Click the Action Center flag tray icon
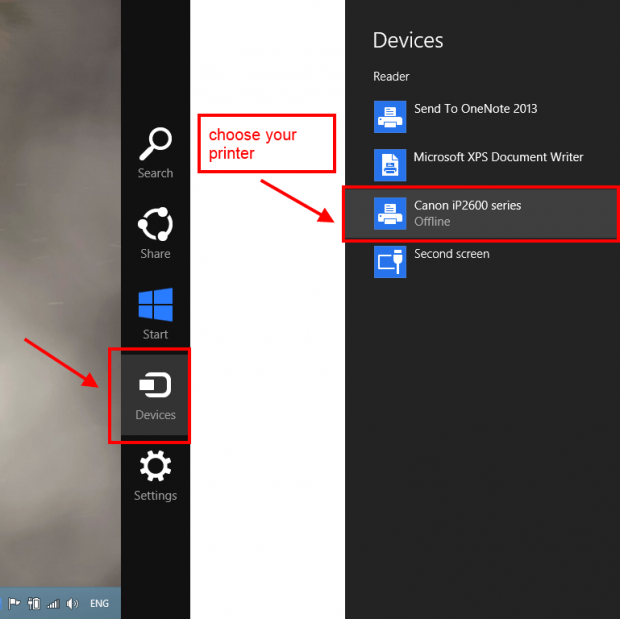This screenshot has height=619, width=620. [14, 603]
